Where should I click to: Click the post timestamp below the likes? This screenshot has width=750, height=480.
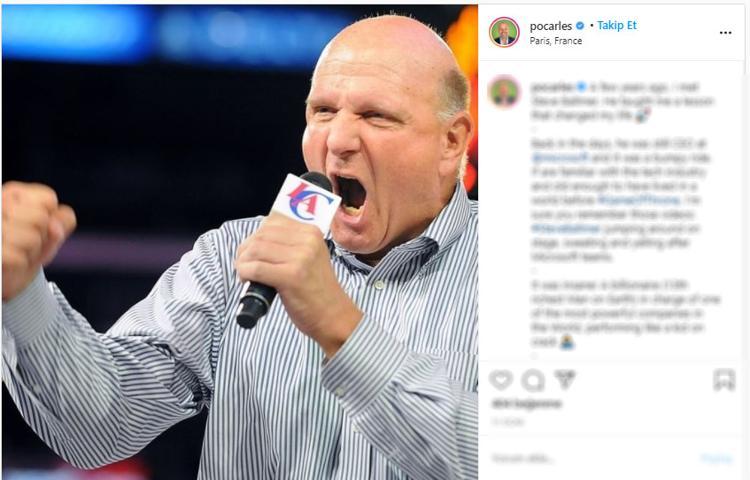508,422
